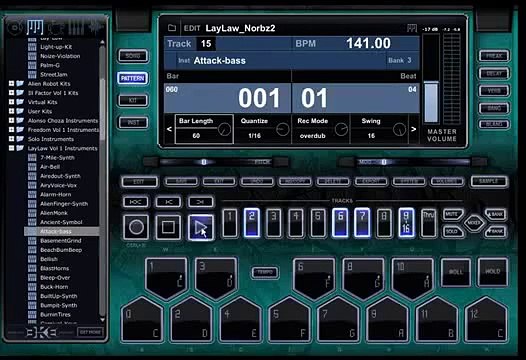
Task: Expand the Ill Factor Vol 1 Kits folder
Action: pyautogui.click(x=11, y=93)
